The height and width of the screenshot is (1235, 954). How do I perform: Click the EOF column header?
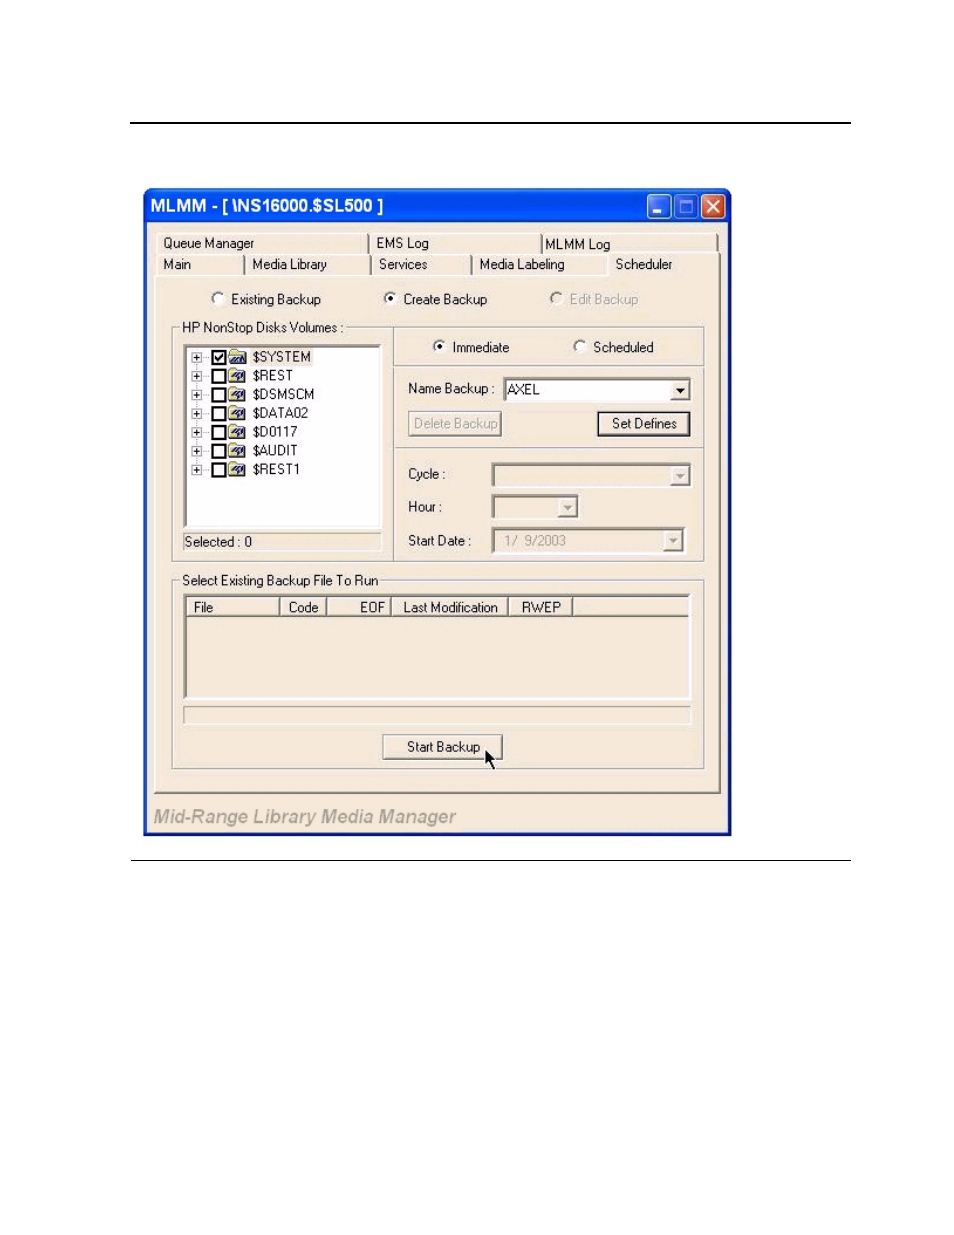[360, 607]
